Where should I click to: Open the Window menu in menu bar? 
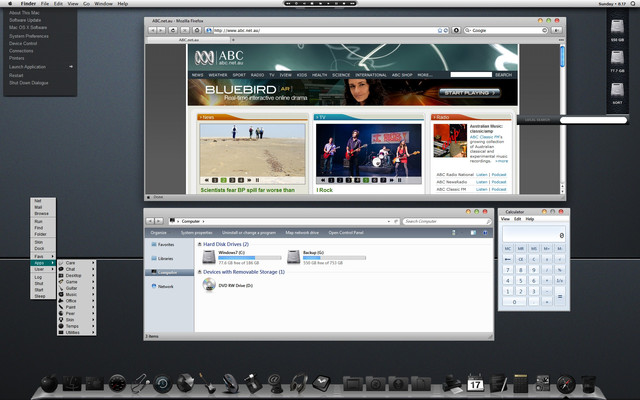103,4
